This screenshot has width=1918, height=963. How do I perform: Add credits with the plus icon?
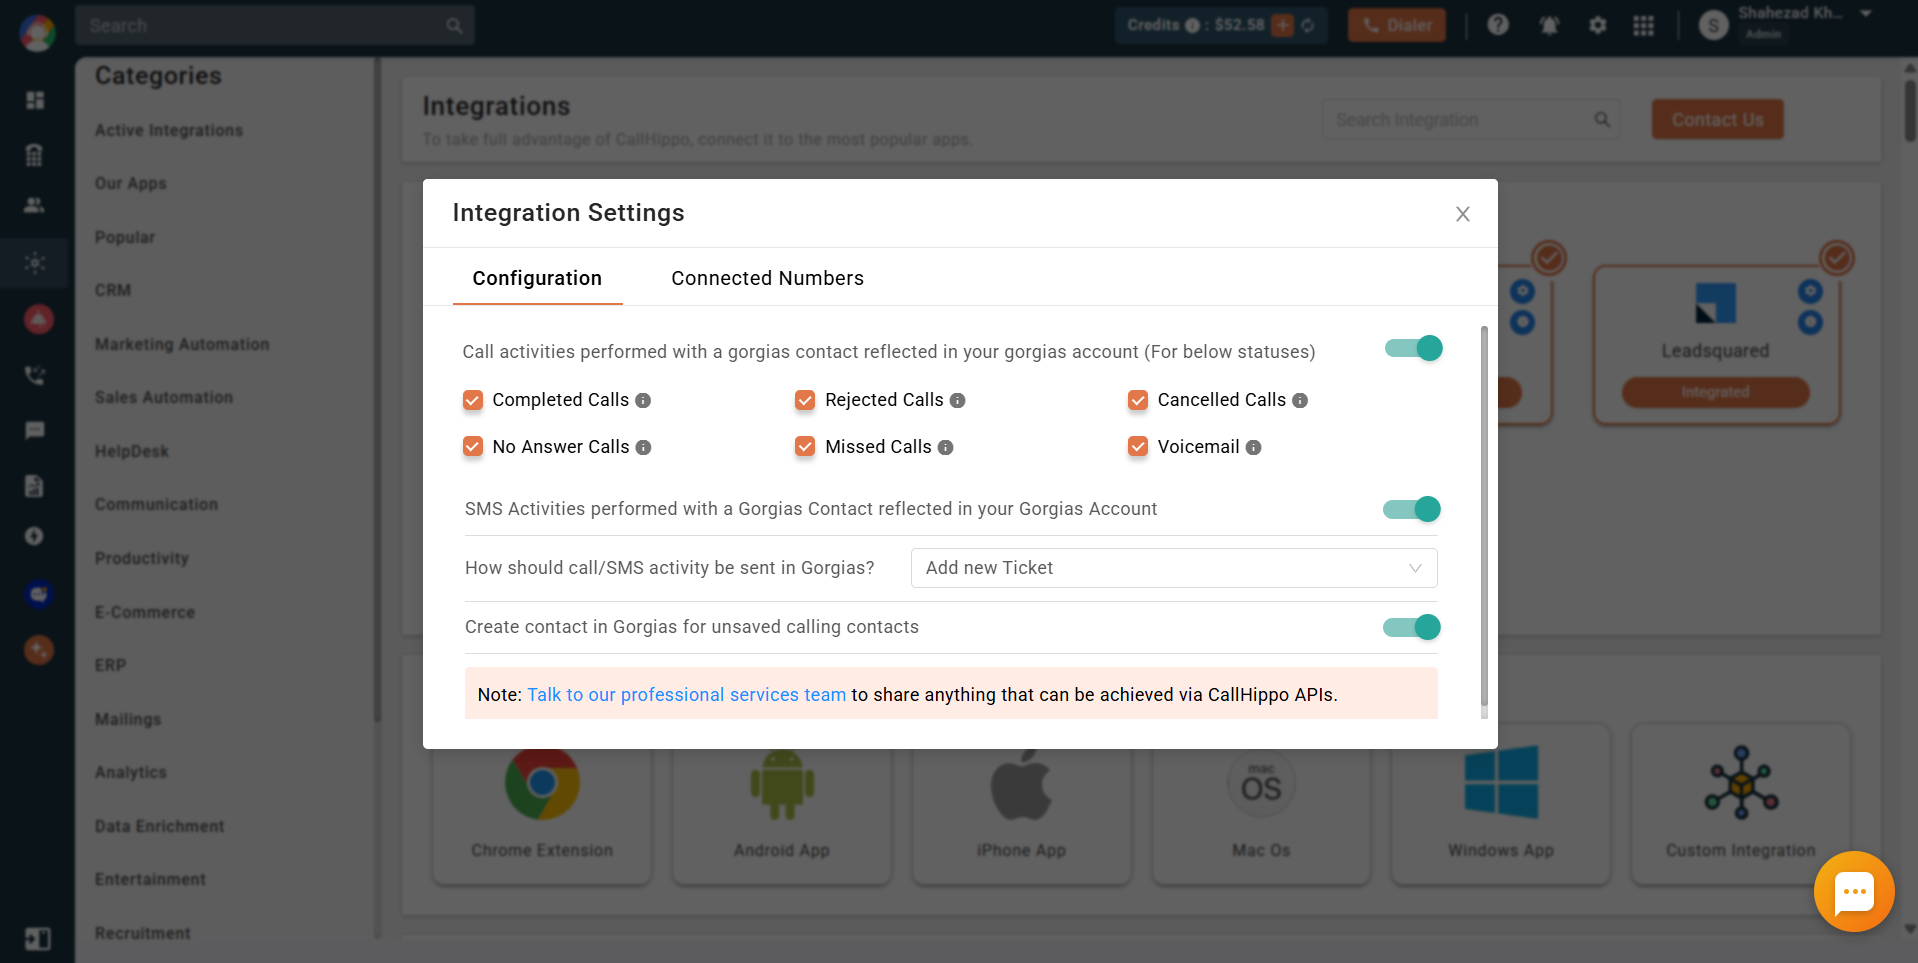1282,25
